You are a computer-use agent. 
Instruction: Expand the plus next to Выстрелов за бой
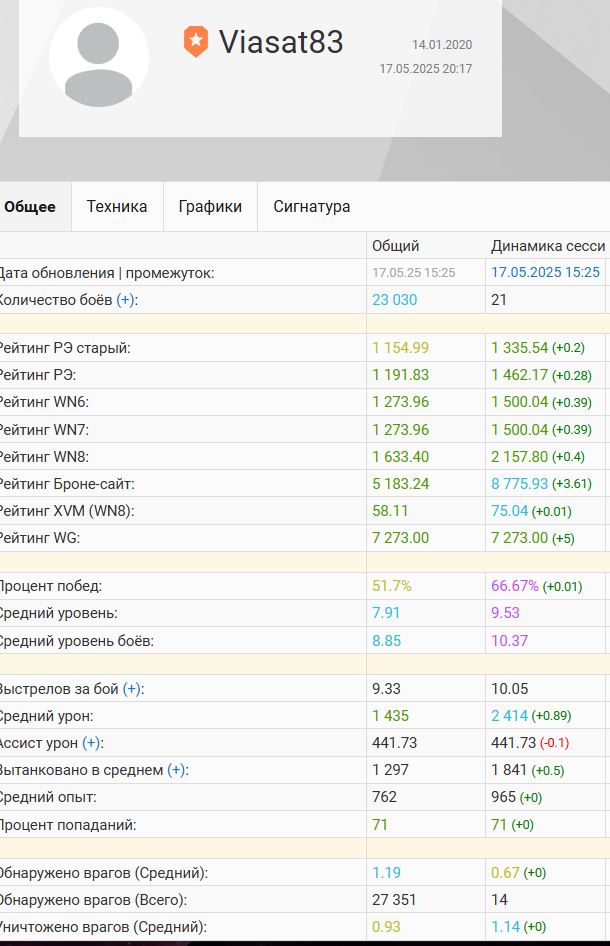pos(133,689)
